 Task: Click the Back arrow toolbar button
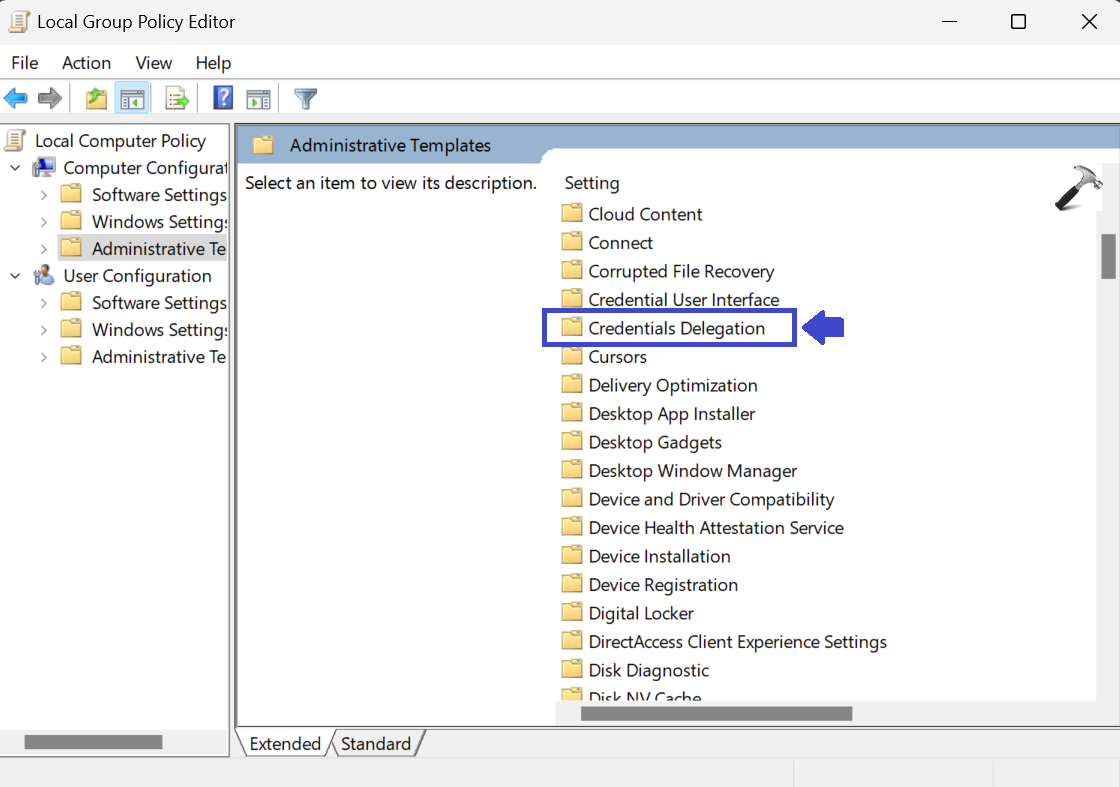tap(16, 98)
